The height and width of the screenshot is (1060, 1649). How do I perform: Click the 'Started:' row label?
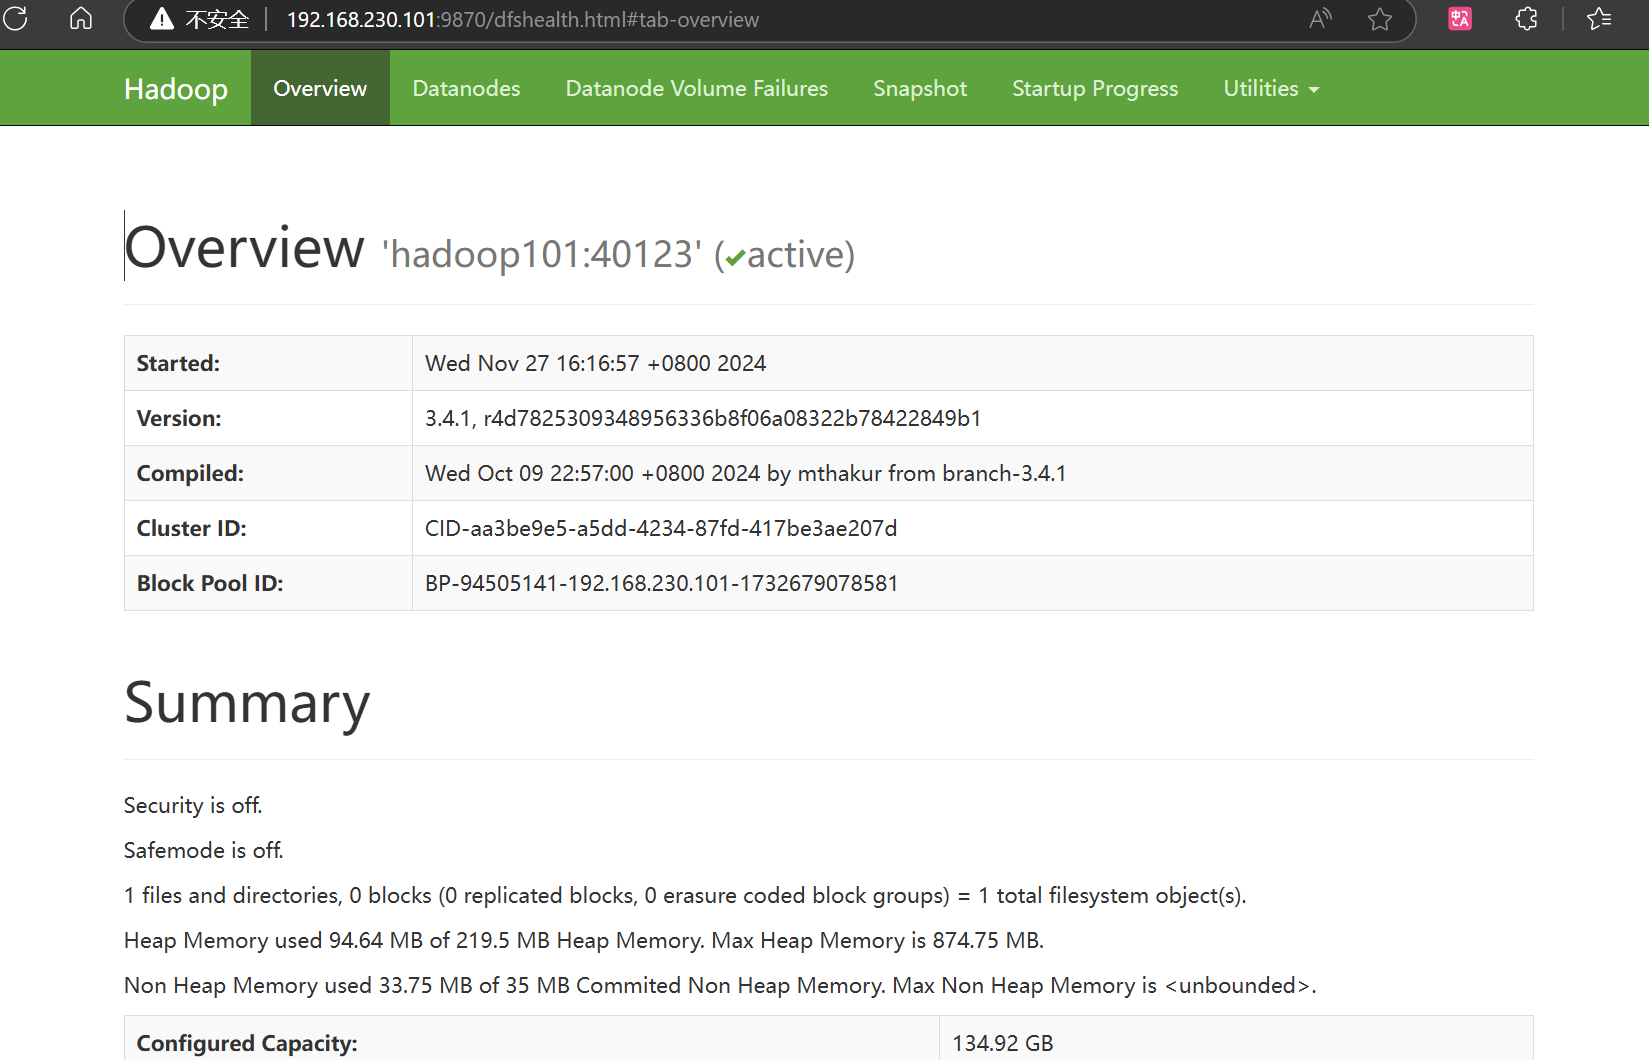click(x=178, y=363)
